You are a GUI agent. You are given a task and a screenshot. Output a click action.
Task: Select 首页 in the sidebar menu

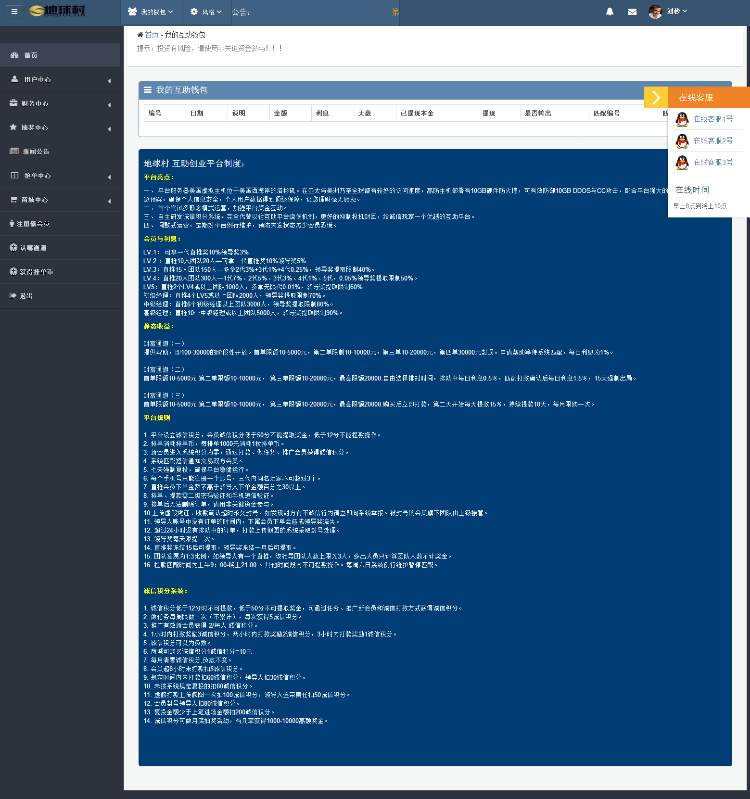30,55
